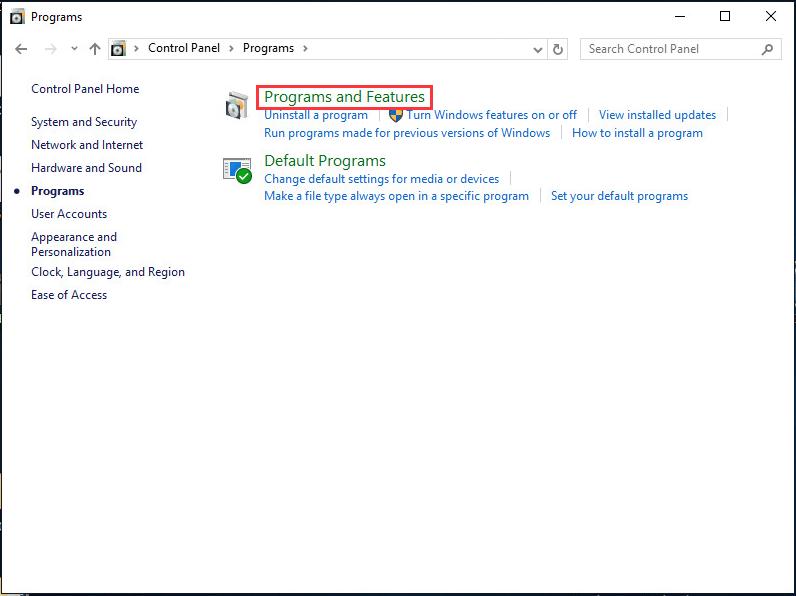Refresh the Control Panel view
The width and height of the screenshot is (796, 596).
(x=557, y=49)
